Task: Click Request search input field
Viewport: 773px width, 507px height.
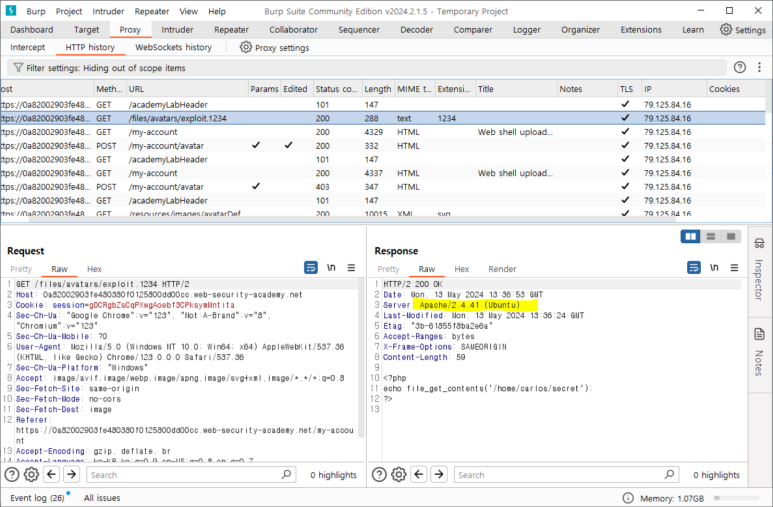Action: click(191, 474)
